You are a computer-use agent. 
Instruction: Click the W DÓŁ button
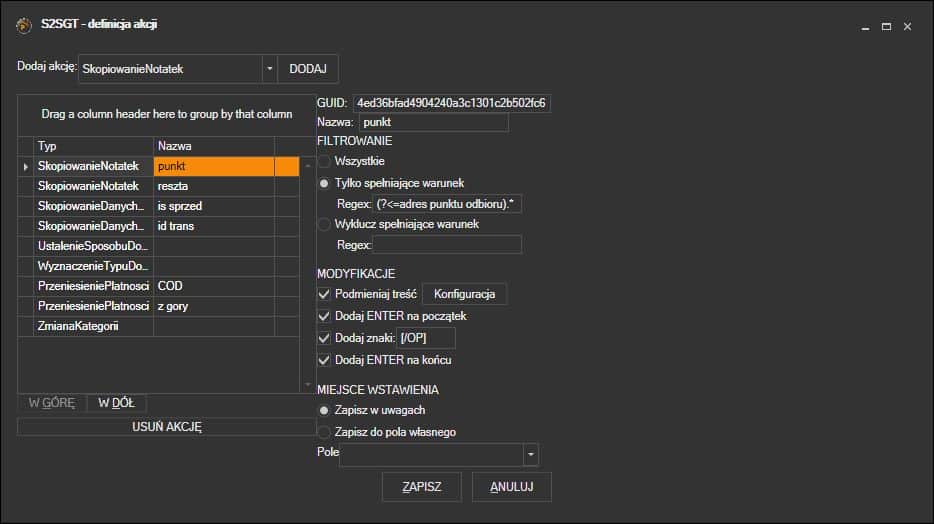(x=116, y=403)
